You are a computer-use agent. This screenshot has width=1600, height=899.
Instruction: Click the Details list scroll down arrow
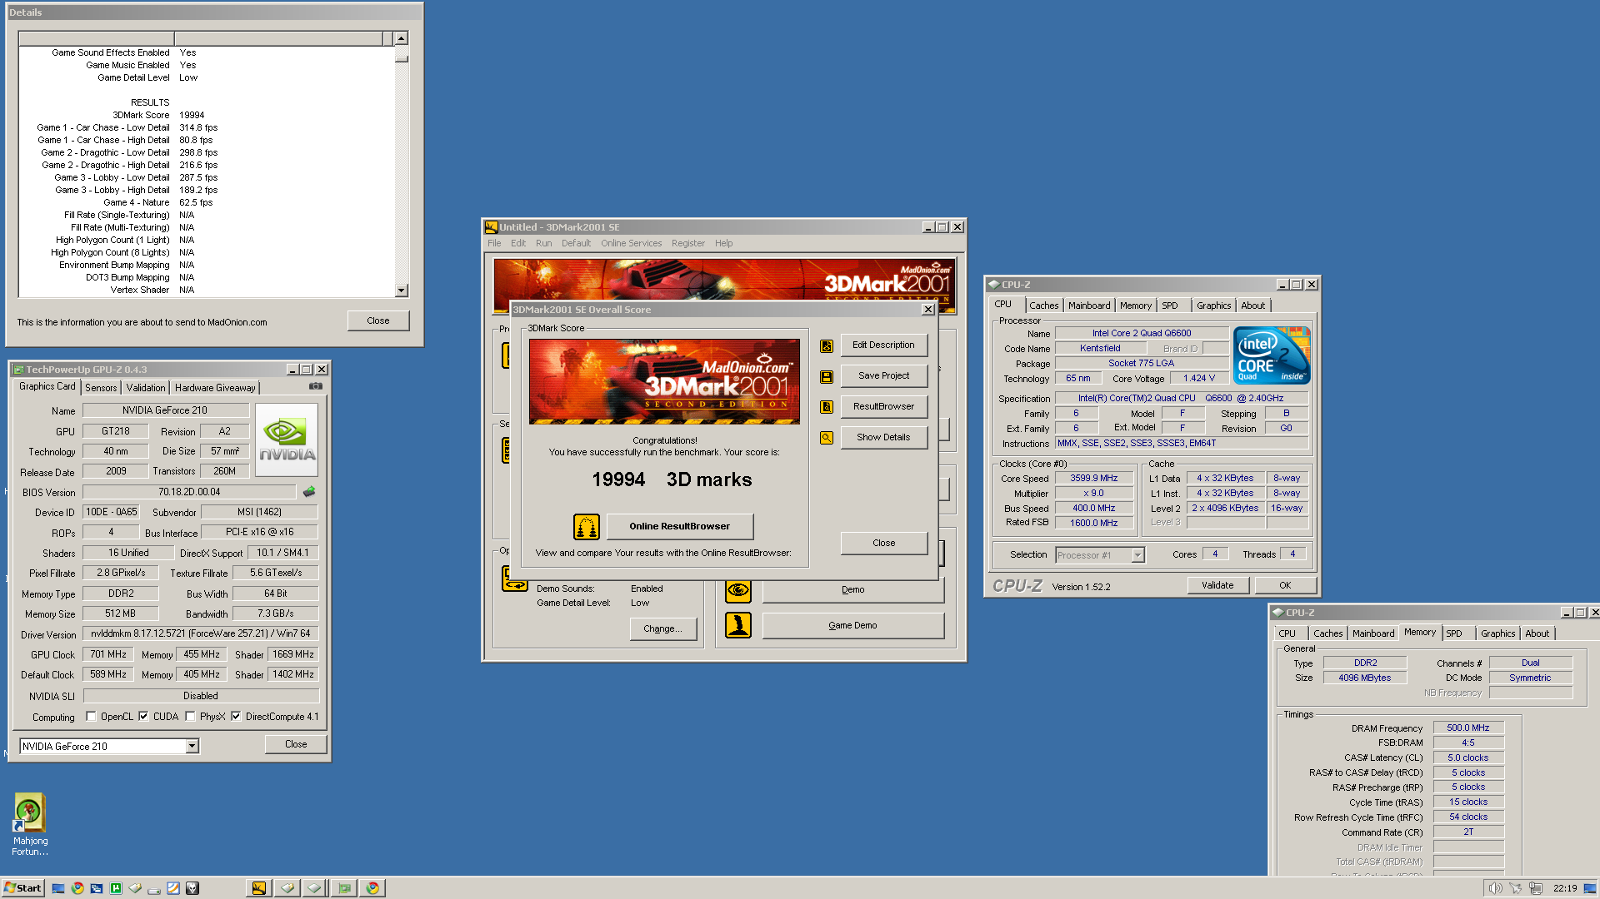(x=401, y=291)
